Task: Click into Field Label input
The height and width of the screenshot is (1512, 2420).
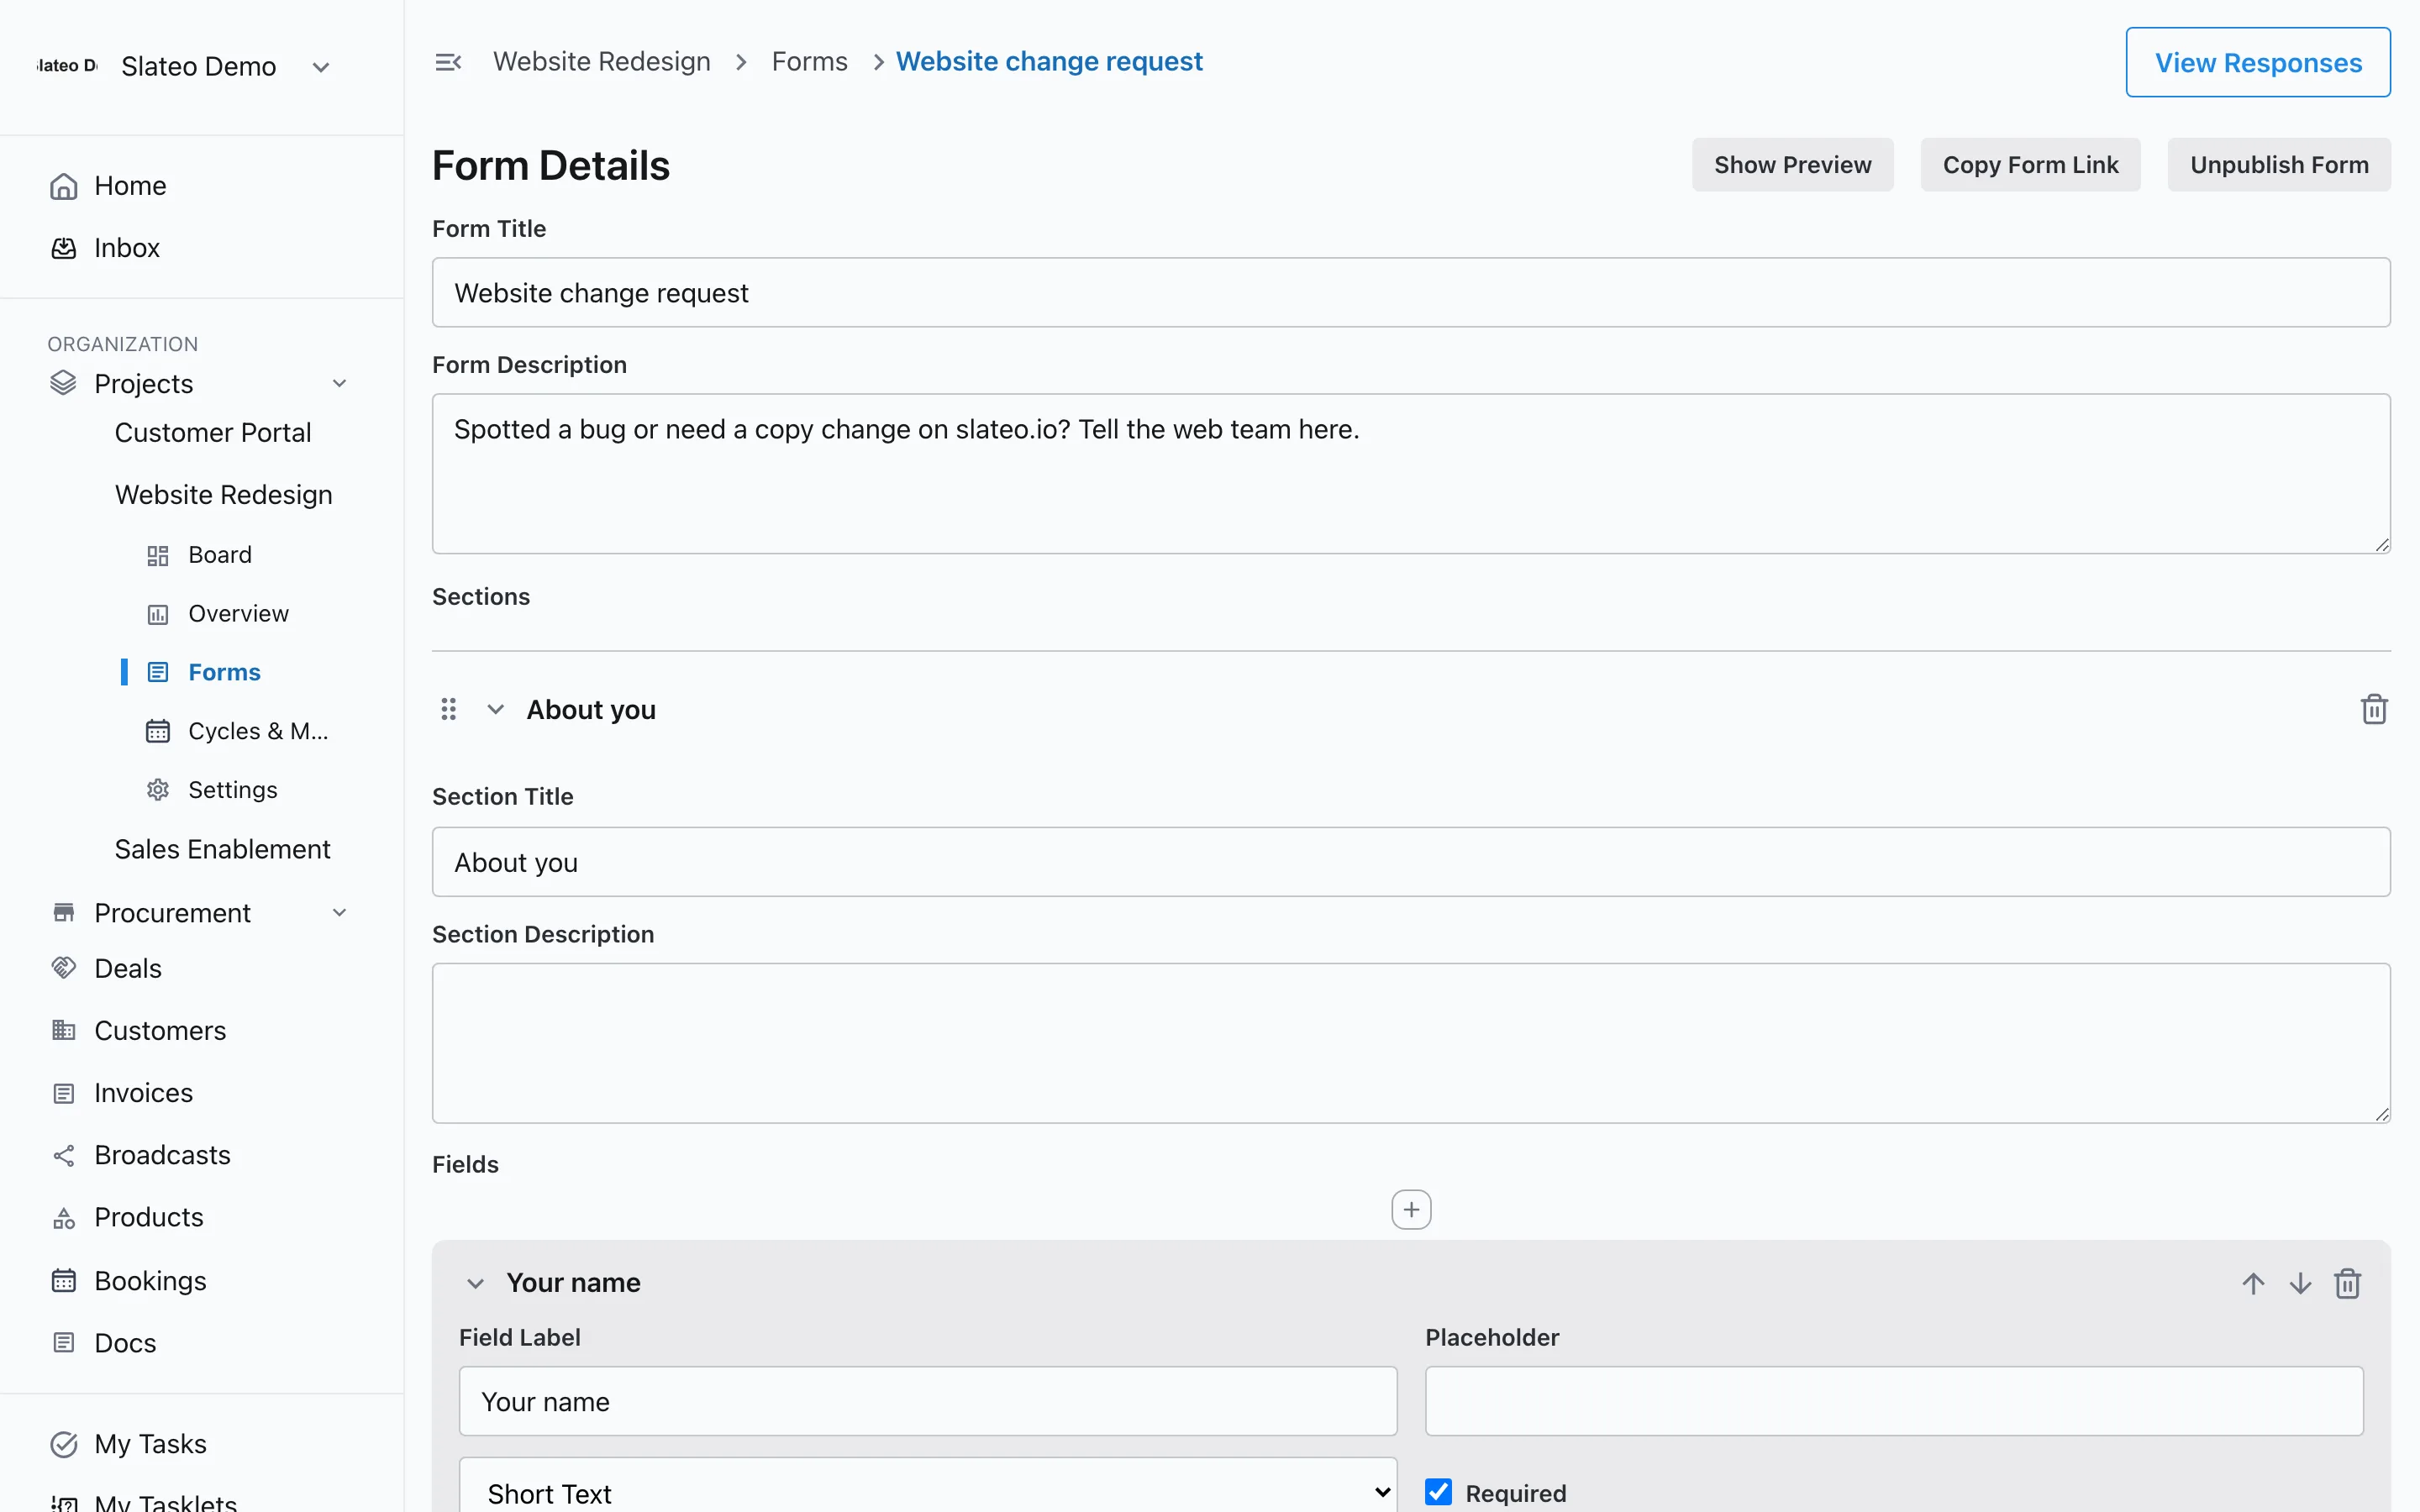Action: coord(928,1401)
